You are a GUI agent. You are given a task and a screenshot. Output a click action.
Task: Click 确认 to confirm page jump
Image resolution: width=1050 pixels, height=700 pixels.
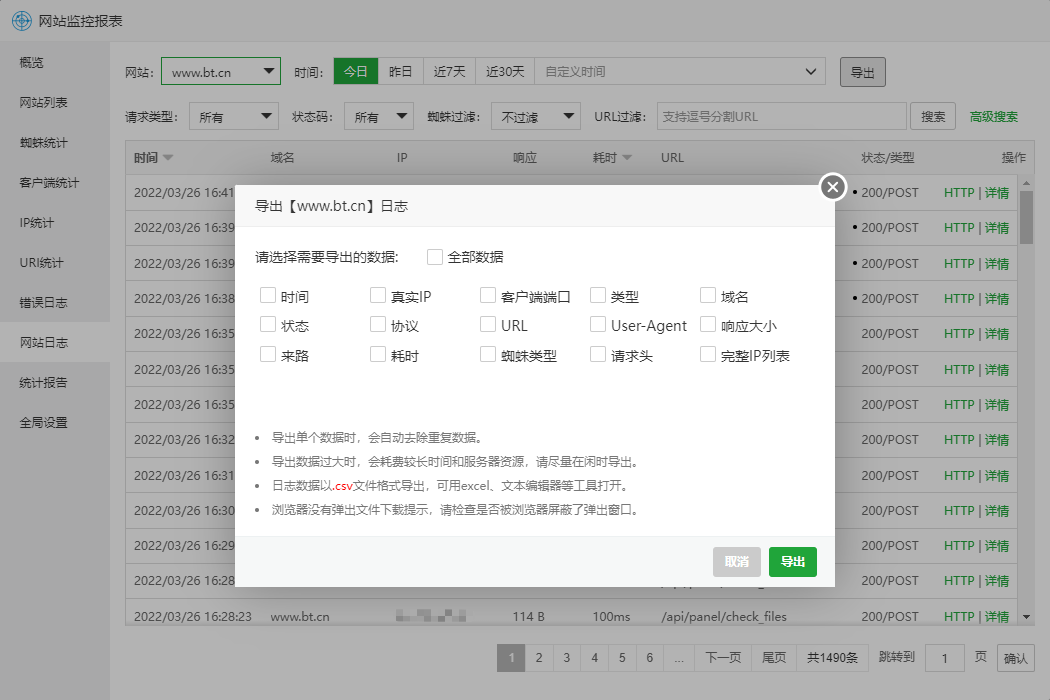pos(1016,658)
